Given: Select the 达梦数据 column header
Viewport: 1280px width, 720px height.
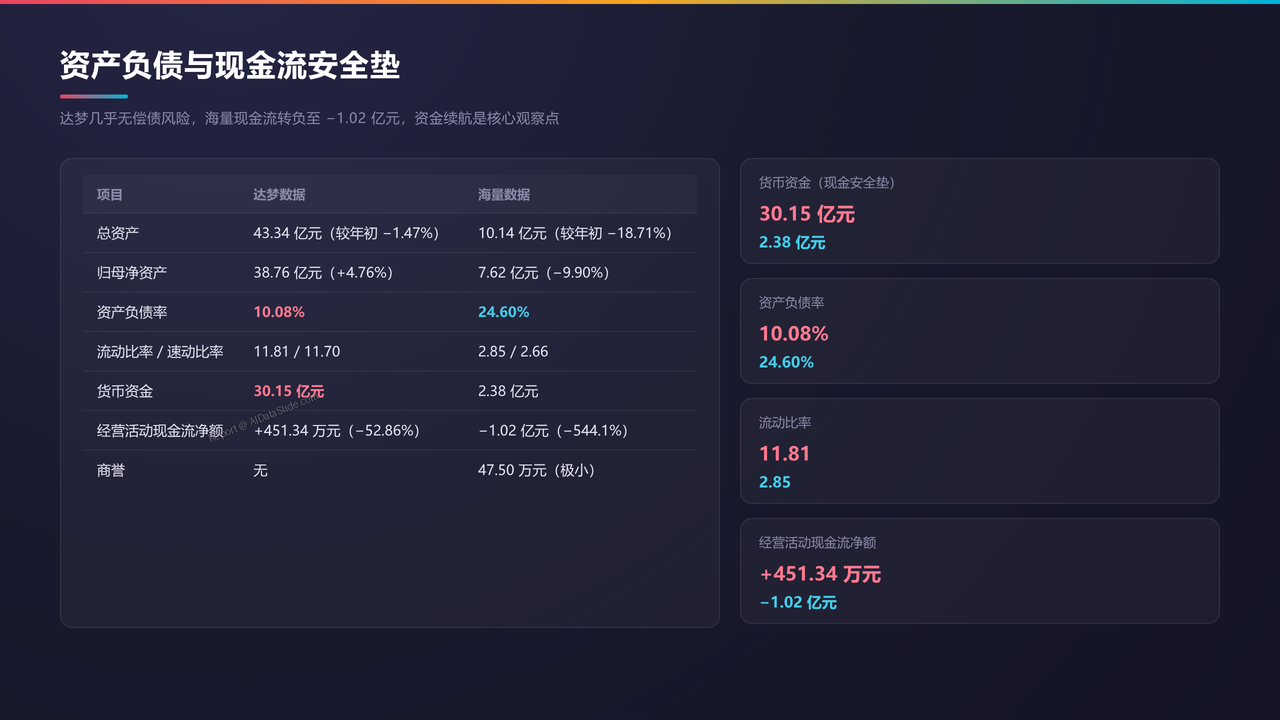Looking at the screenshot, I should coord(280,195).
